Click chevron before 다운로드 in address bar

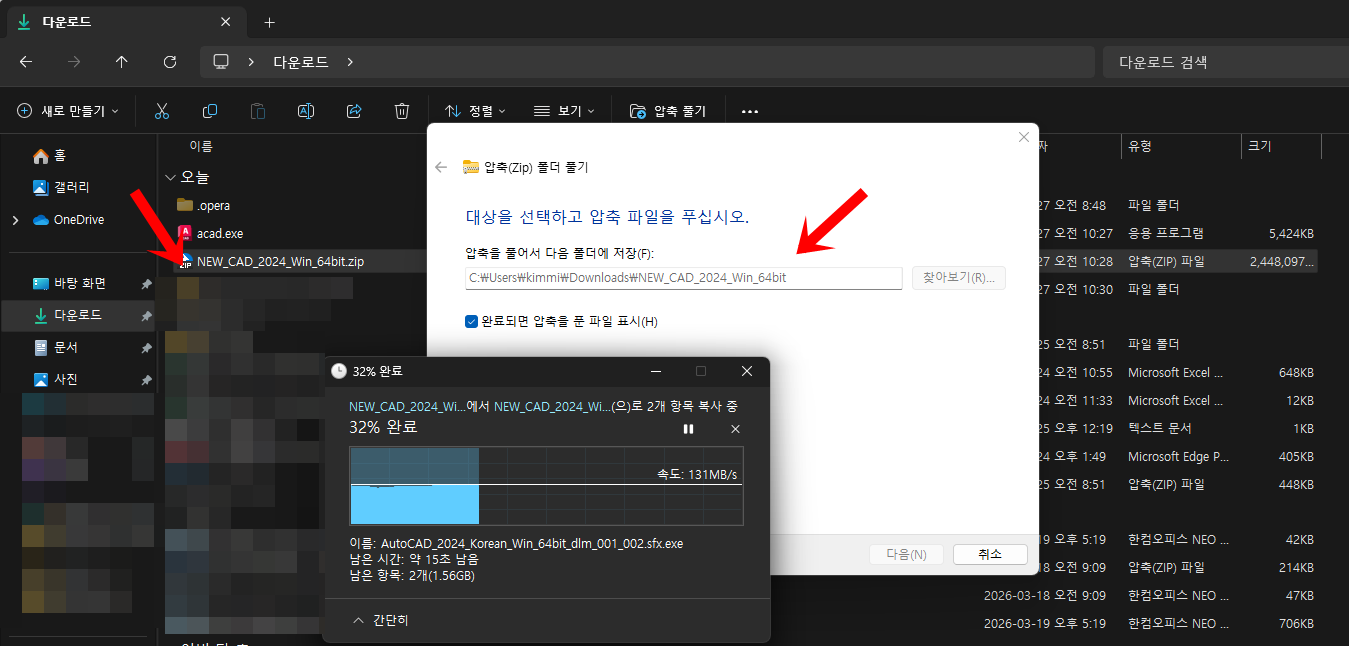coord(251,62)
